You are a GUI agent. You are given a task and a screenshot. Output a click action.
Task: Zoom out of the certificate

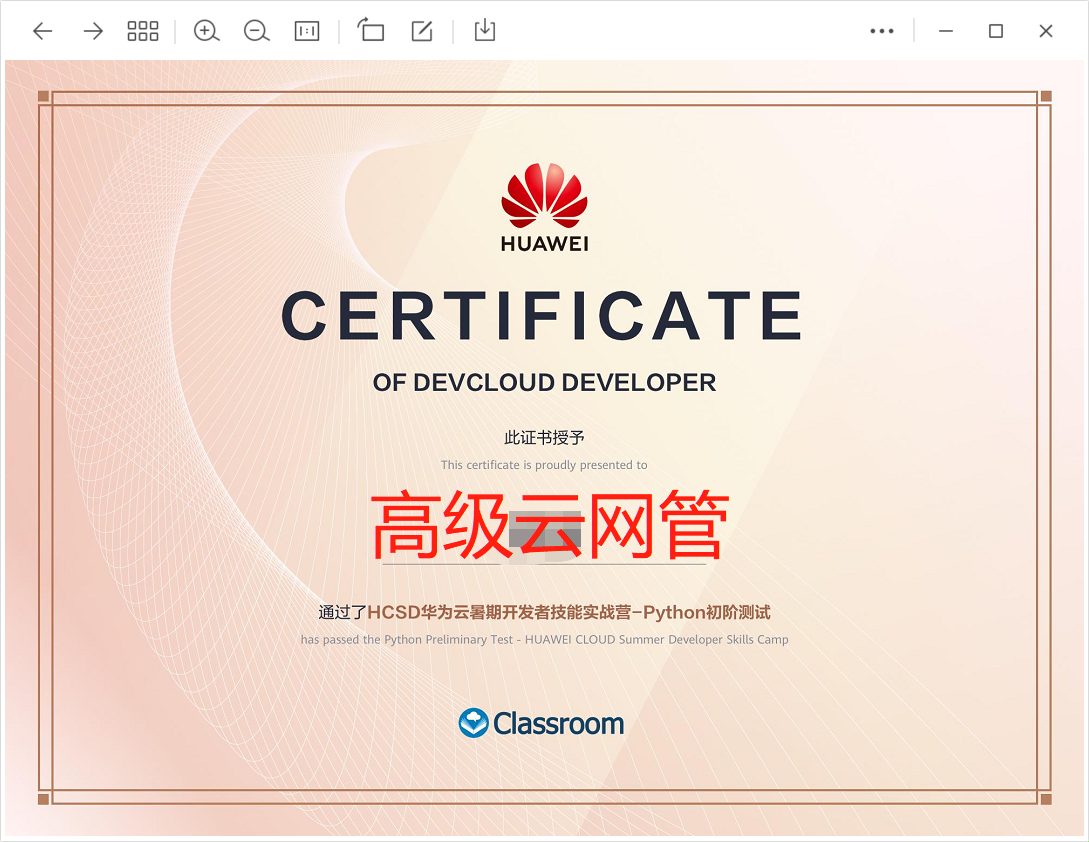tap(256, 31)
